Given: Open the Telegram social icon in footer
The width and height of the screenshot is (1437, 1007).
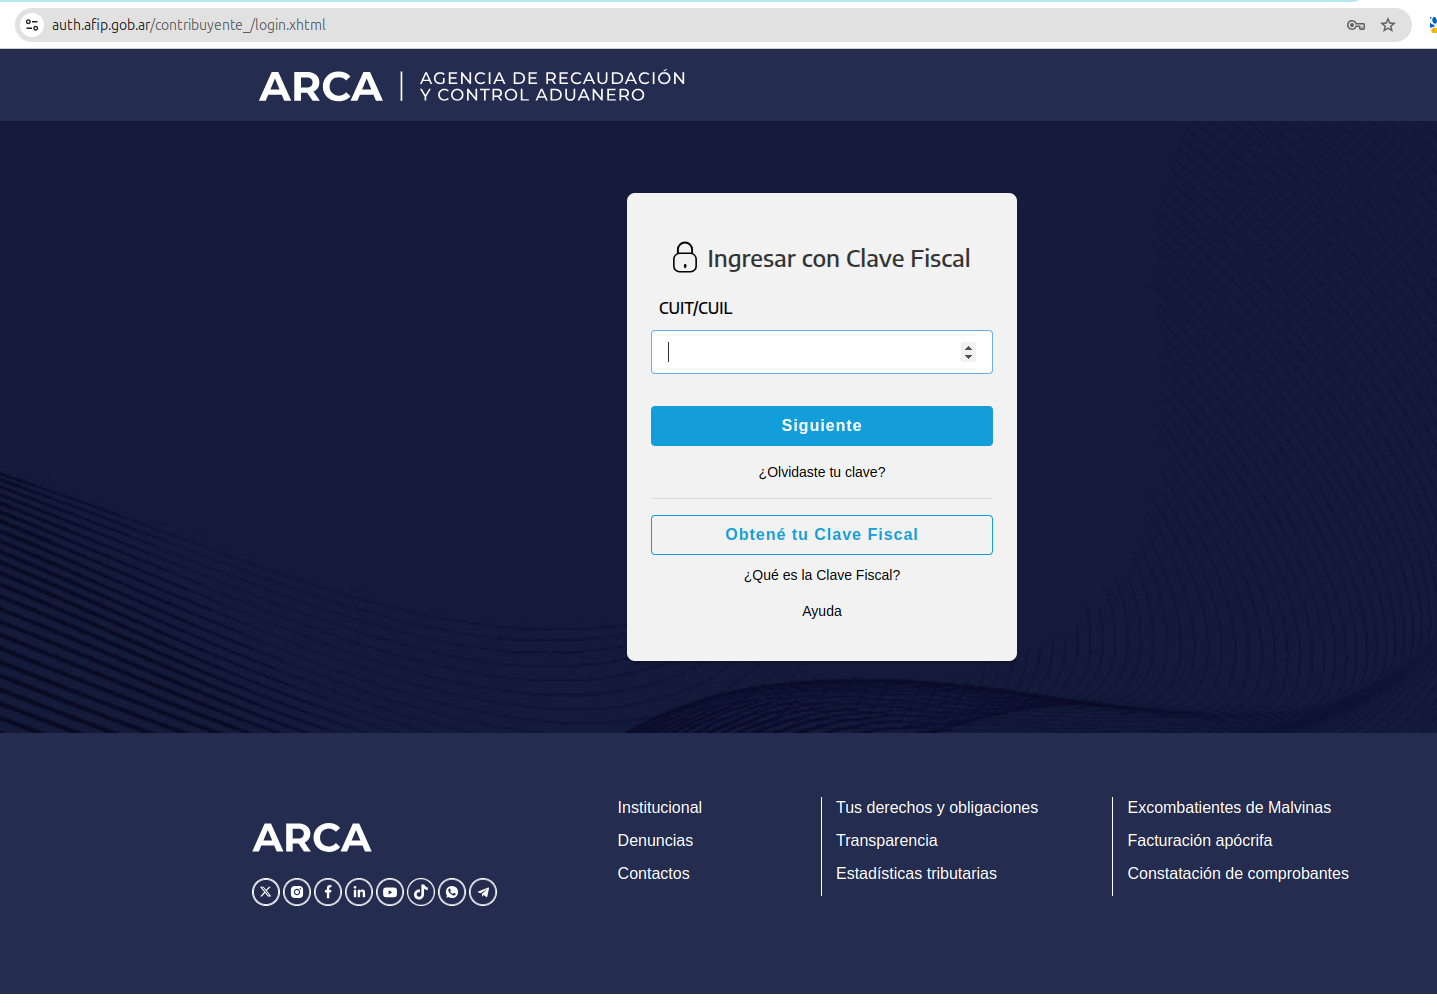Looking at the screenshot, I should point(483,892).
